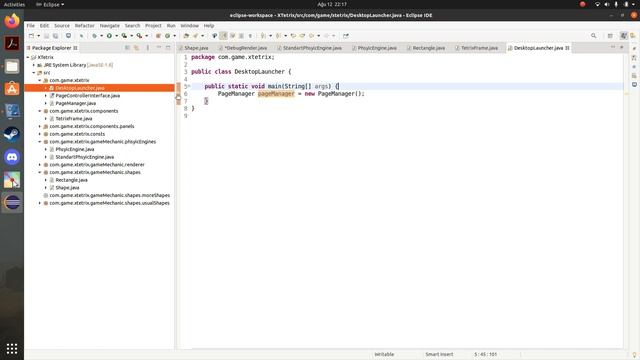
Task: Expand com.game.xtetrix.consts package
Action: click(40, 134)
